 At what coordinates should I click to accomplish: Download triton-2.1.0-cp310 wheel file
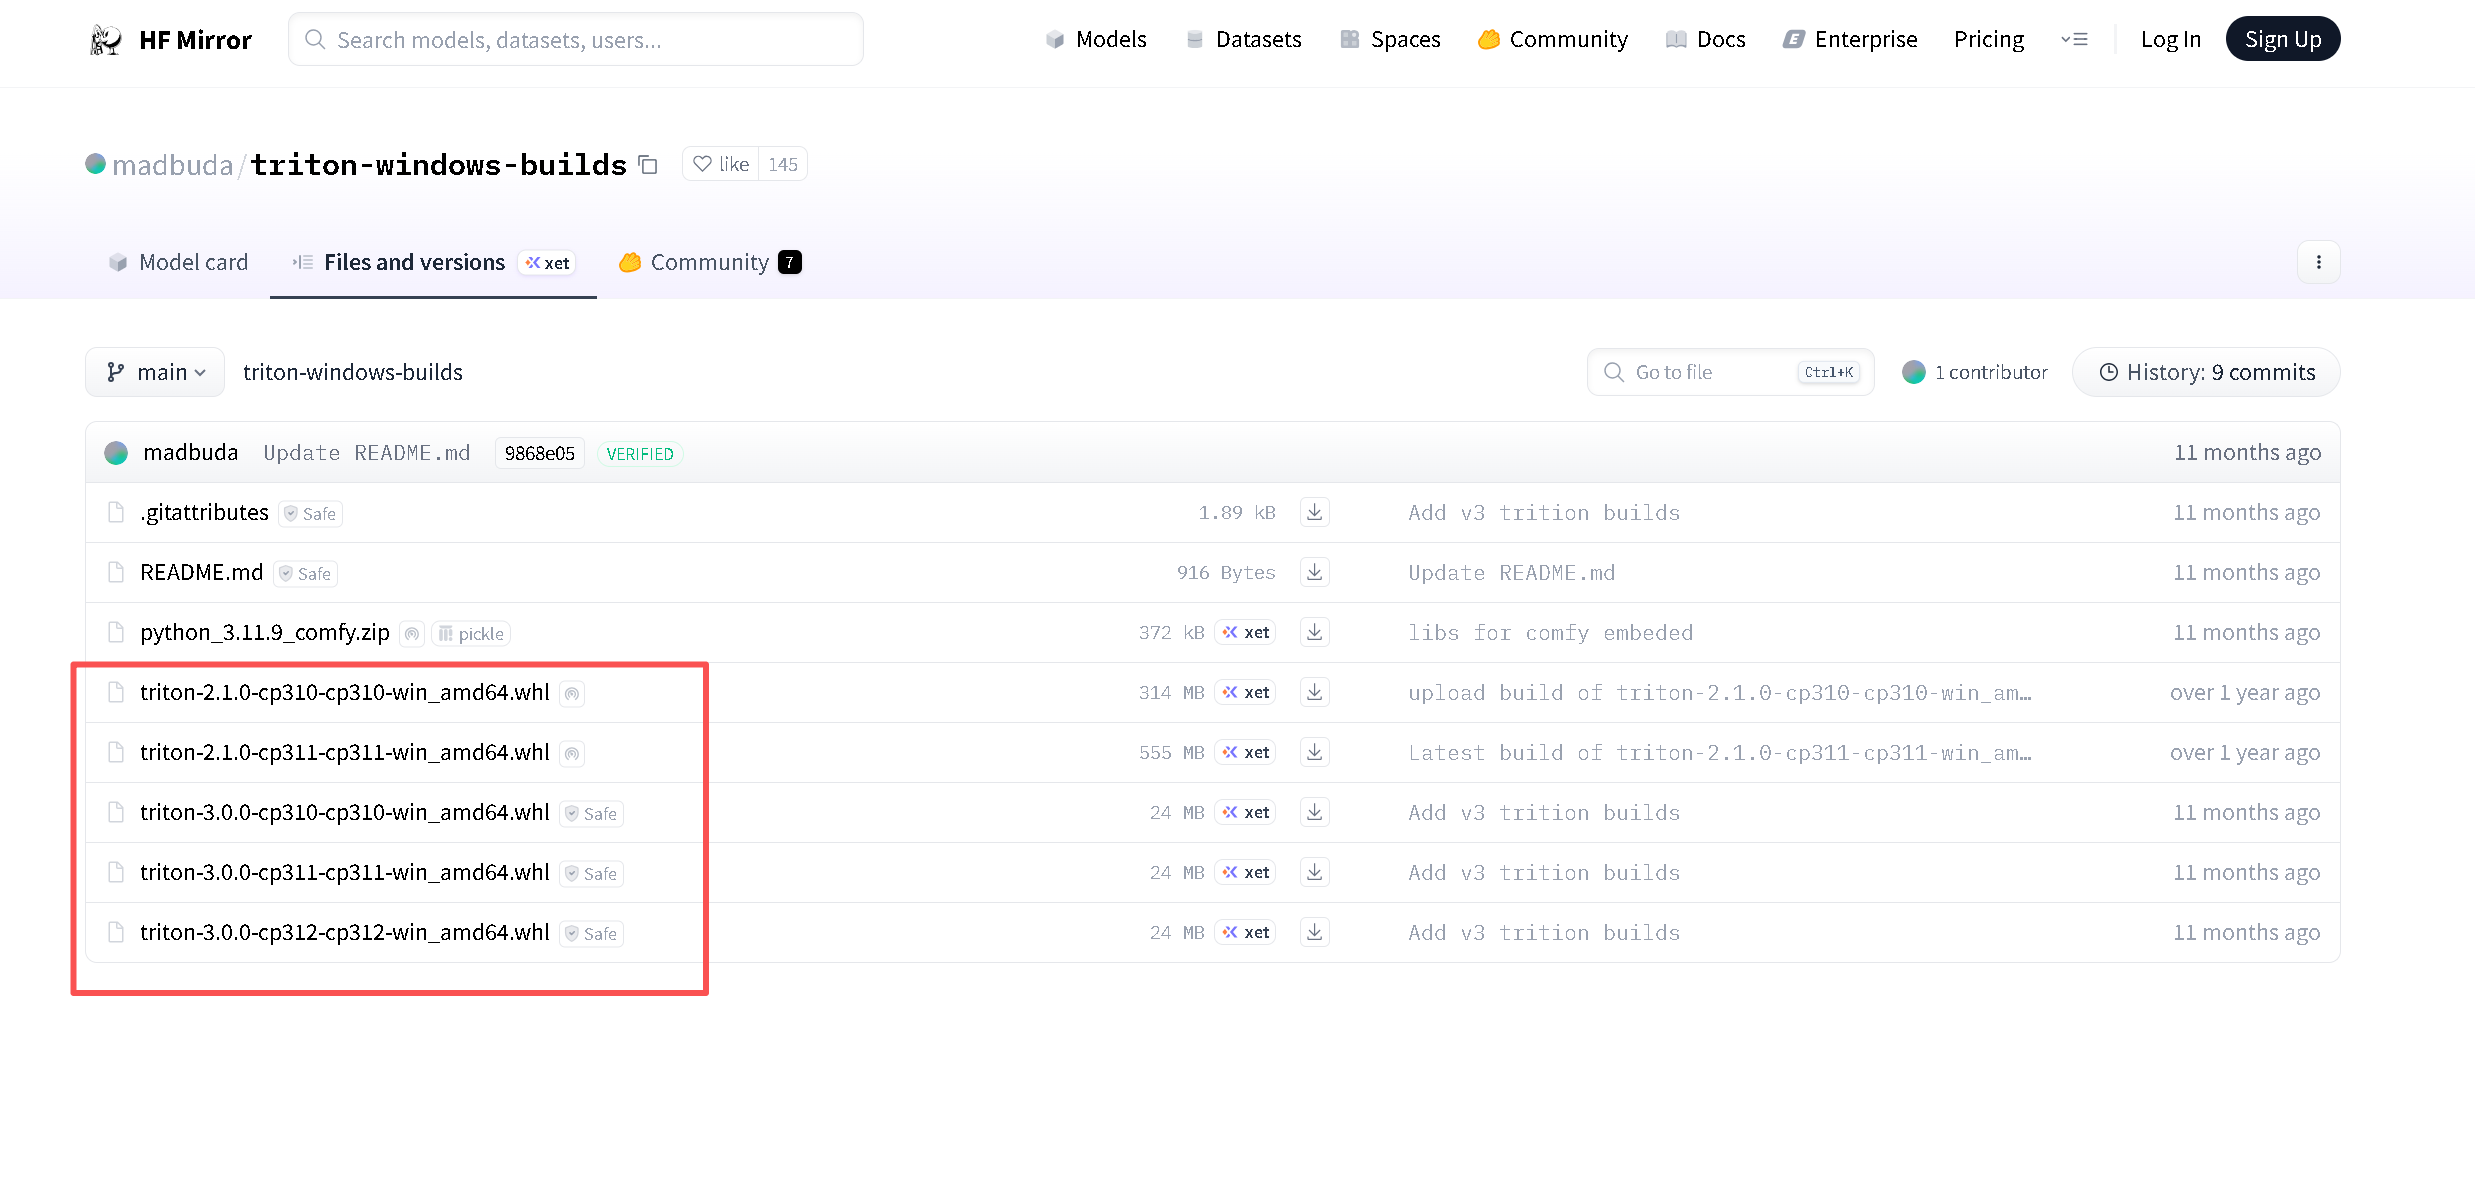pos(1315,692)
